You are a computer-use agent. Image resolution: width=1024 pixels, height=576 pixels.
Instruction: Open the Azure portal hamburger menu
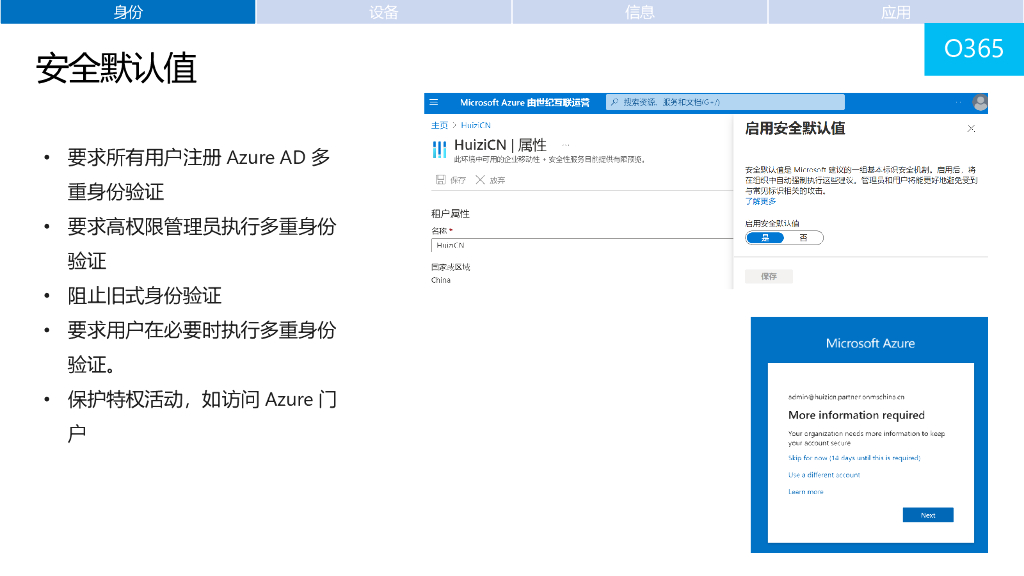pyautogui.click(x=434, y=102)
